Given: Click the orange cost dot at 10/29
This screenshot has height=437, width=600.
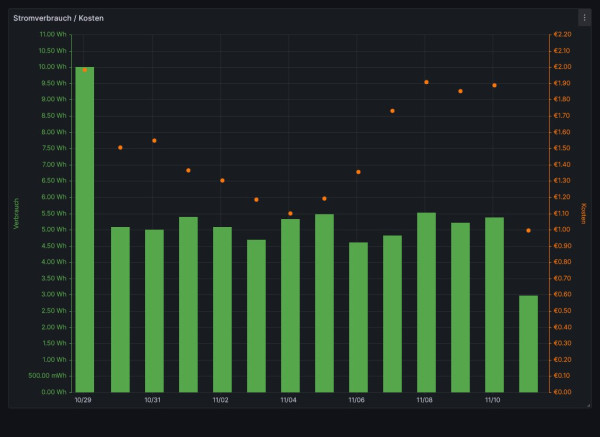Looking at the screenshot, I should point(85,70).
